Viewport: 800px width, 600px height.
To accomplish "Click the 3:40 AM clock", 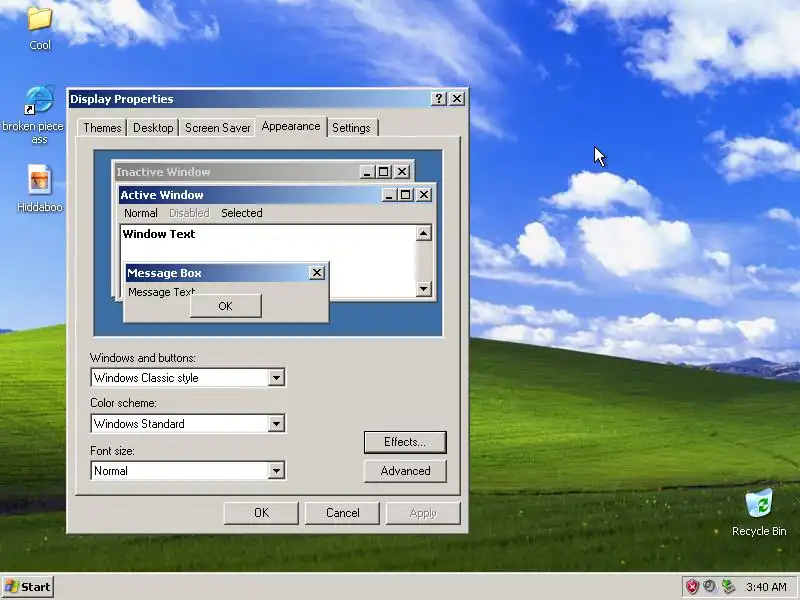I will (x=766, y=587).
